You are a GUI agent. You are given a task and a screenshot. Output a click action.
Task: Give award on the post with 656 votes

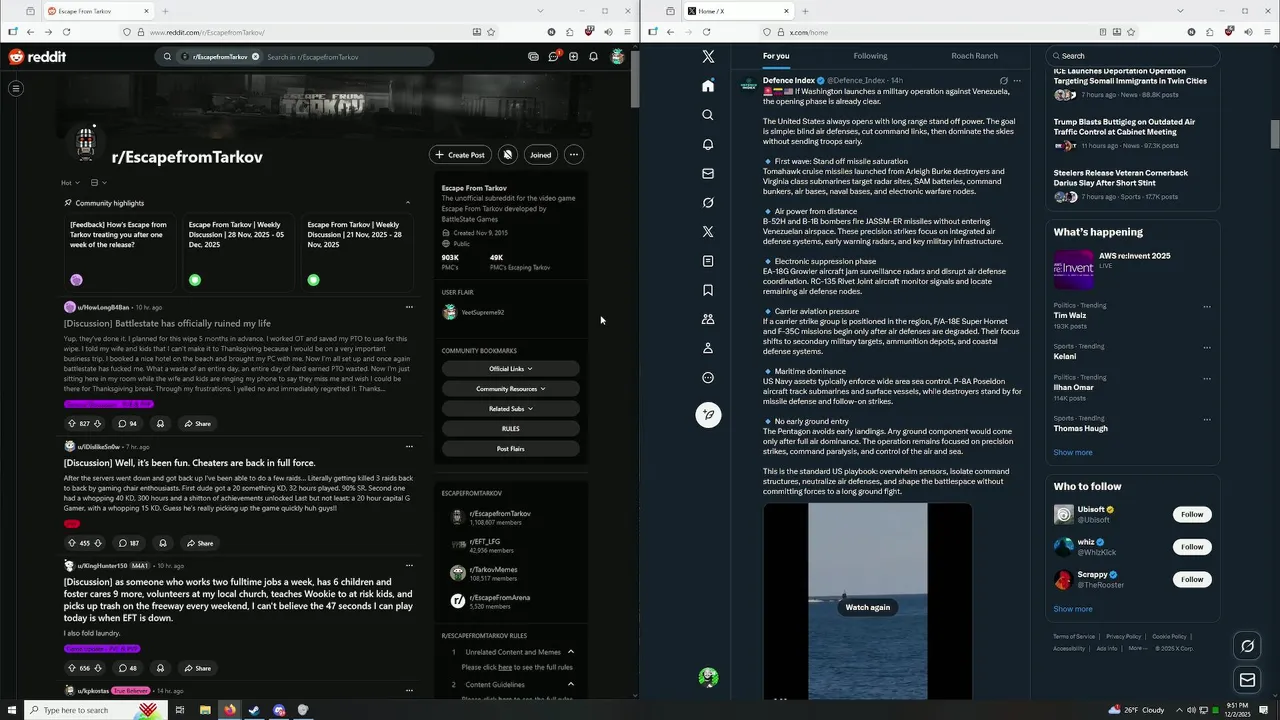click(x=159, y=668)
